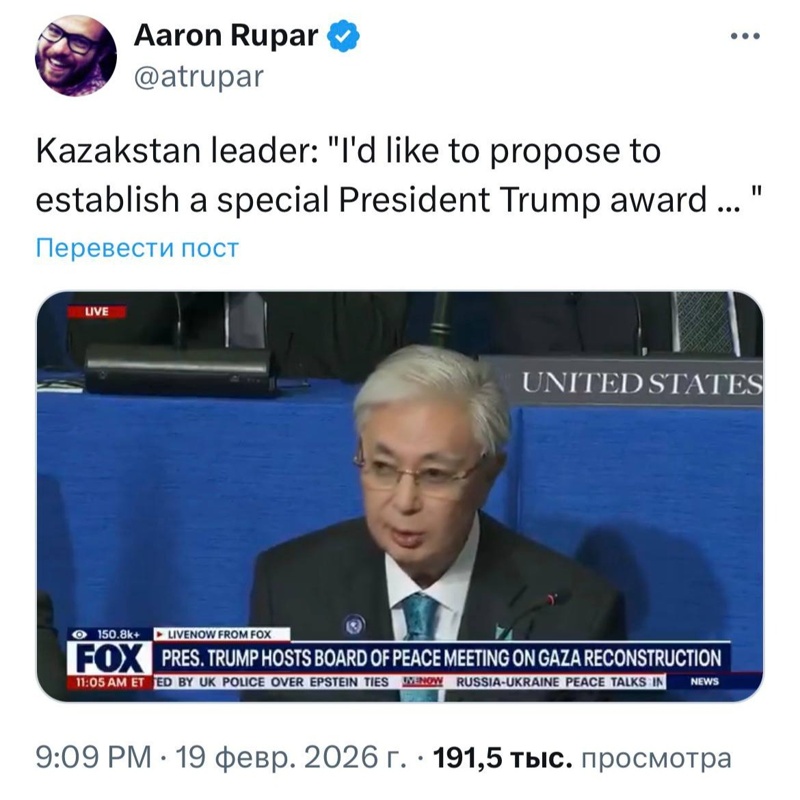The width and height of the screenshot is (800, 800).
Task: Click the Aaron Rupar display name
Action: [x=226, y=36]
